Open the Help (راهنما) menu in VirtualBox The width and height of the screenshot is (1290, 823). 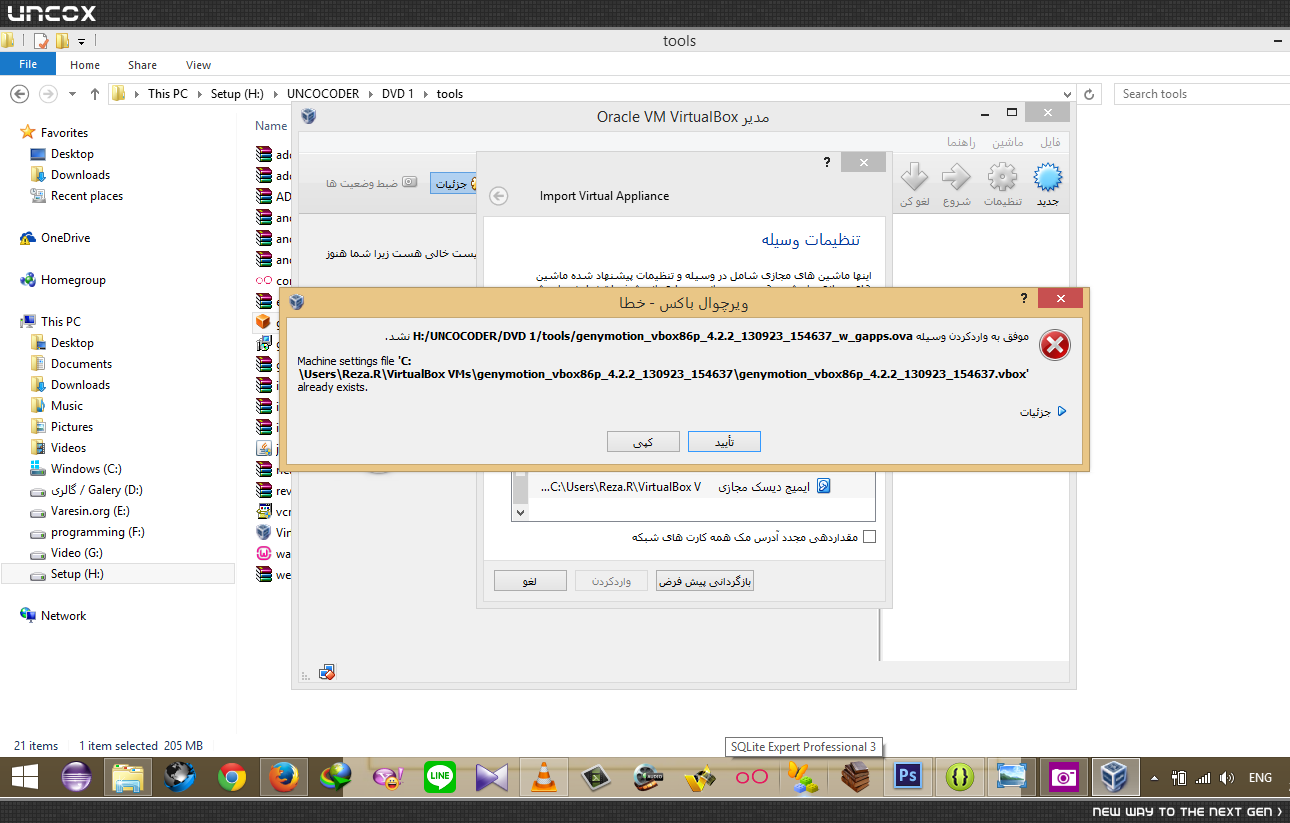click(x=963, y=142)
